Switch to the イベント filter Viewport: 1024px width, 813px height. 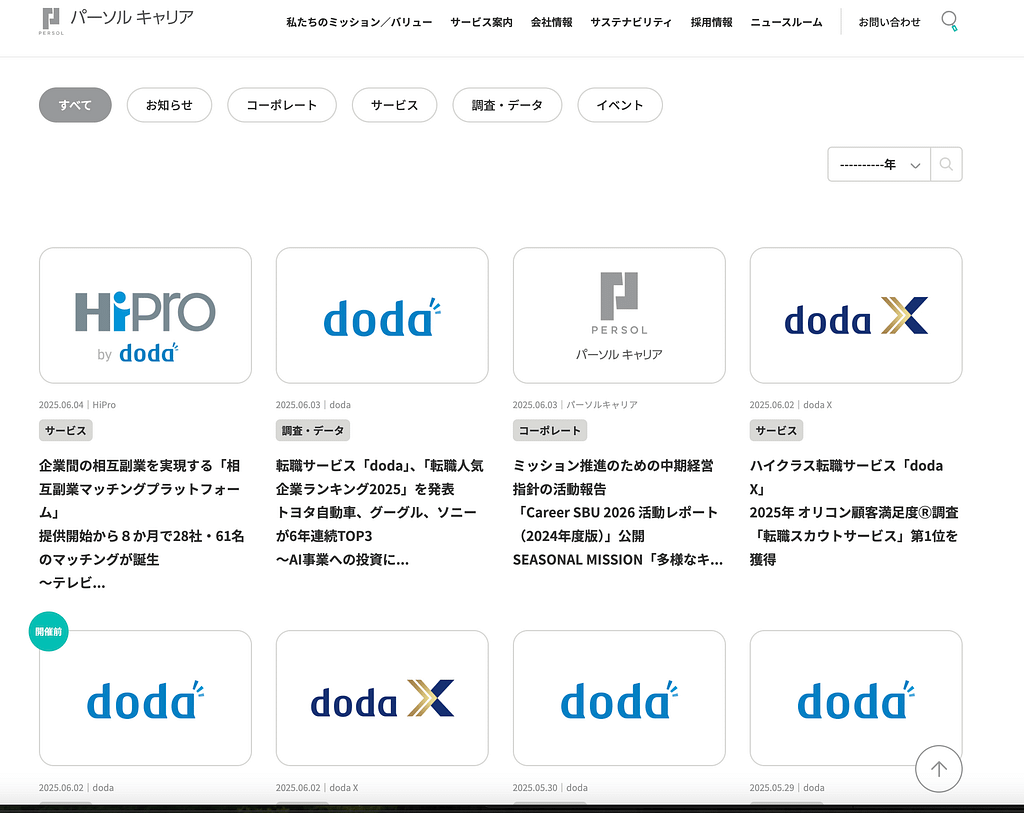[620, 105]
